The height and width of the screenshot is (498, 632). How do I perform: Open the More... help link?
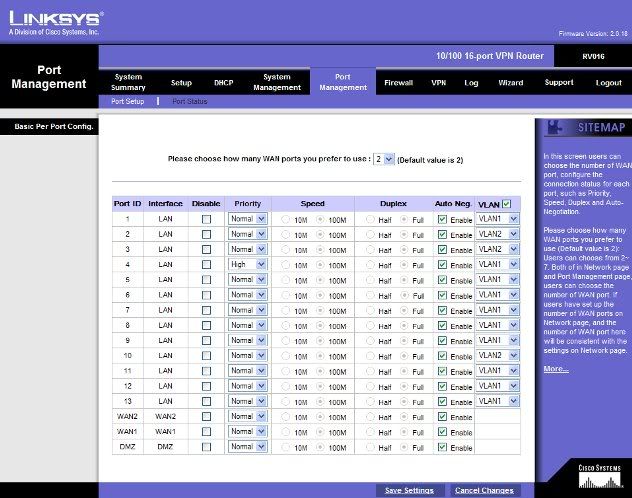tap(556, 369)
